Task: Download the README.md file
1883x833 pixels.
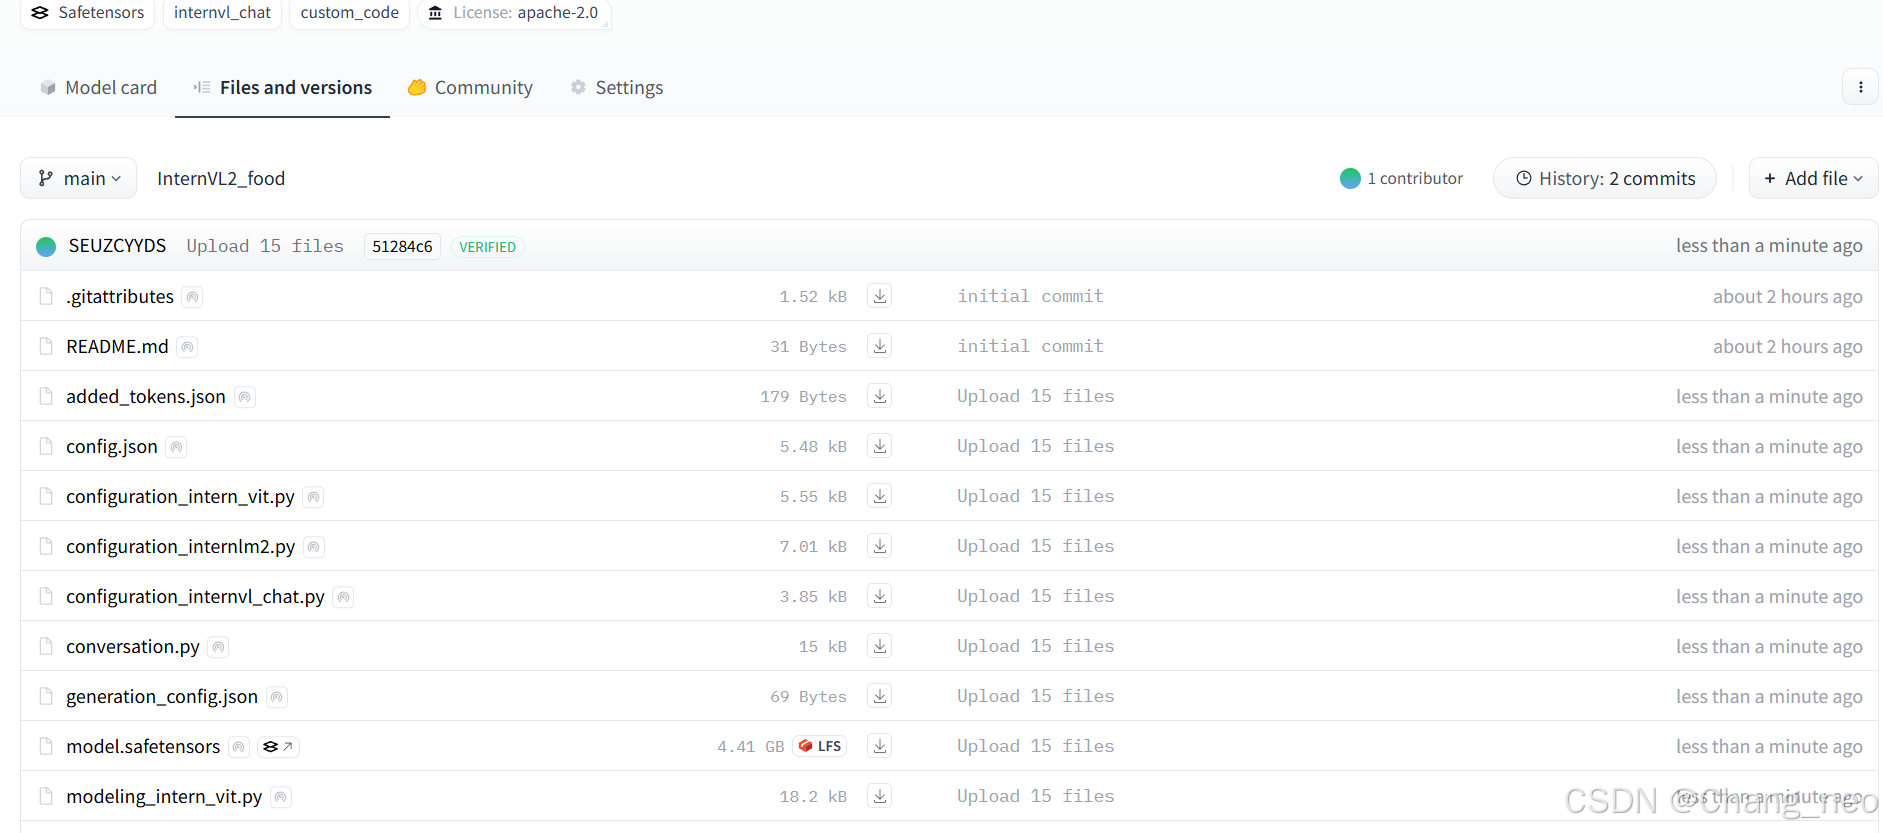Action: (880, 346)
